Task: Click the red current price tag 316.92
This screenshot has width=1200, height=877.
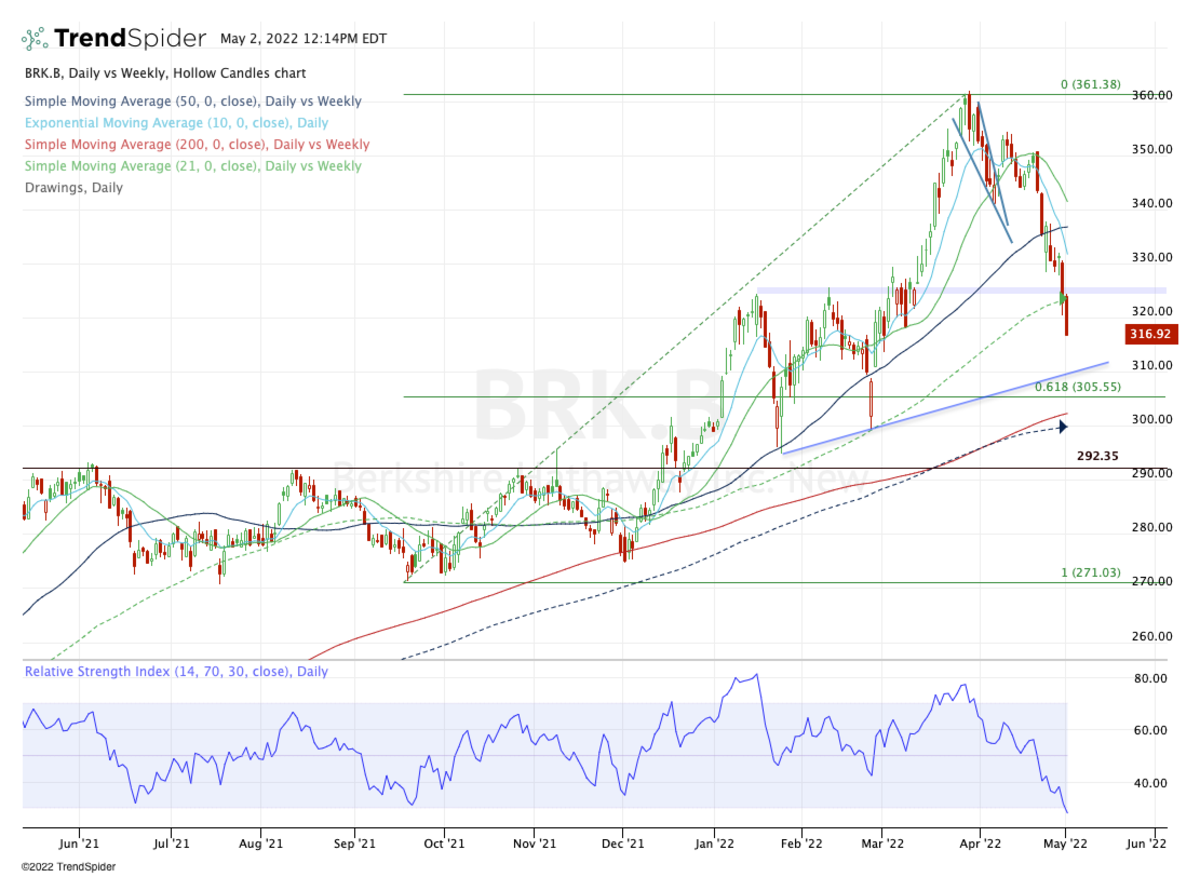Action: [1150, 334]
